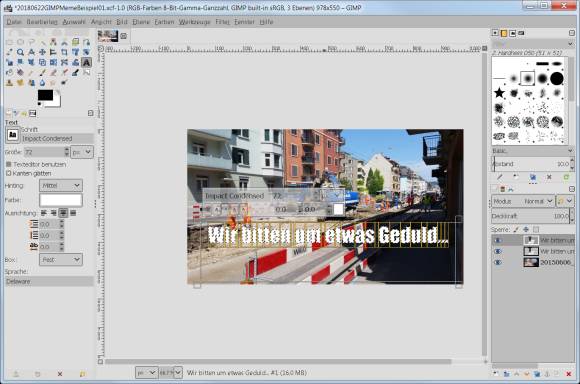This screenshot has height=384, width=580.
Task: Toggle visibility of the 20150606 photo layer
Action: click(498, 262)
